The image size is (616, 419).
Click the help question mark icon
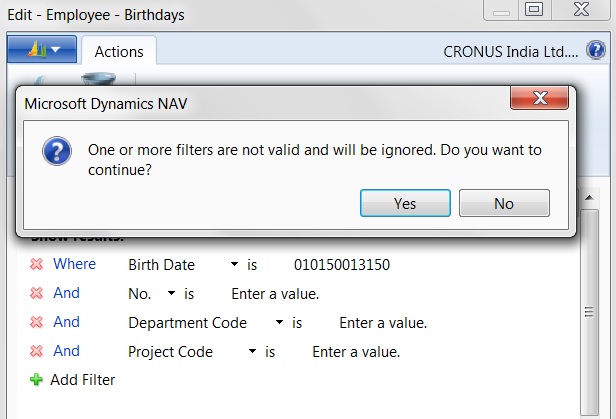(x=596, y=50)
